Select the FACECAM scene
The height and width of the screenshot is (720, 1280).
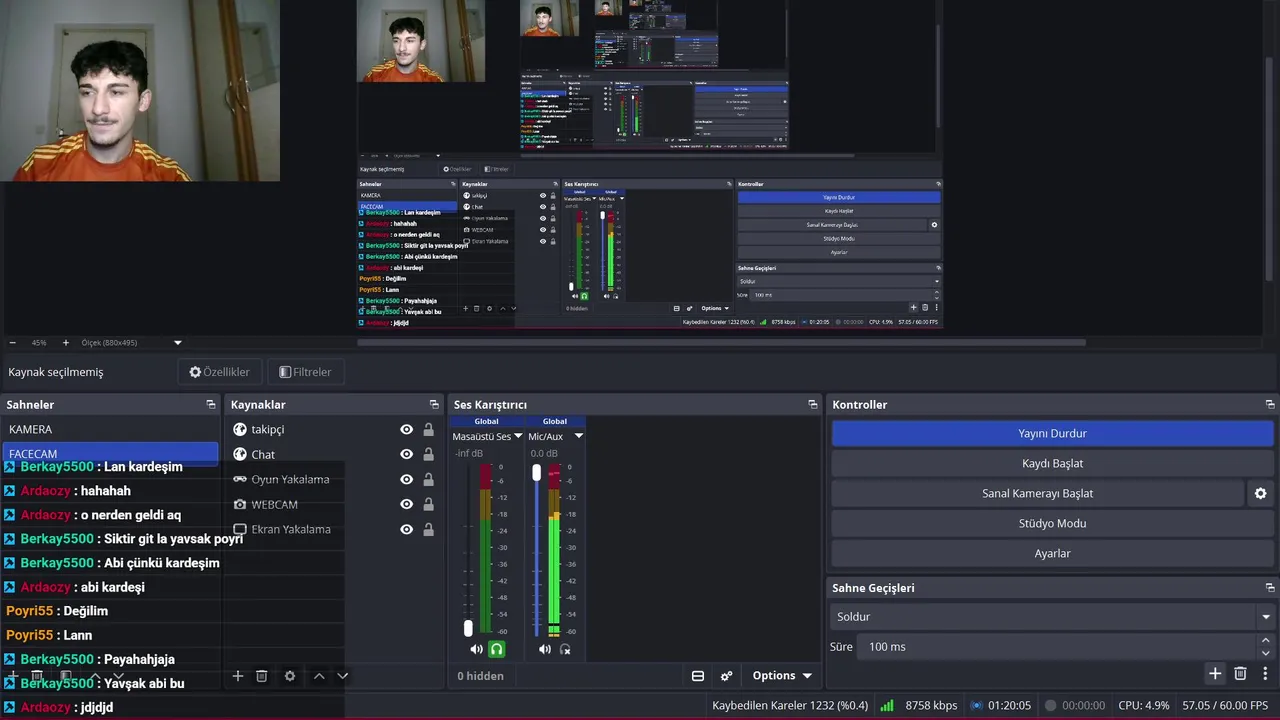[110, 453]
